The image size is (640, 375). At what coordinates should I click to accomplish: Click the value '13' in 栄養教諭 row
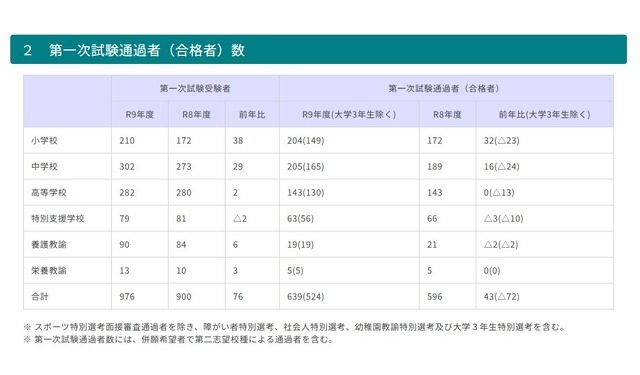pyautogui.click(x=124, y=271)
